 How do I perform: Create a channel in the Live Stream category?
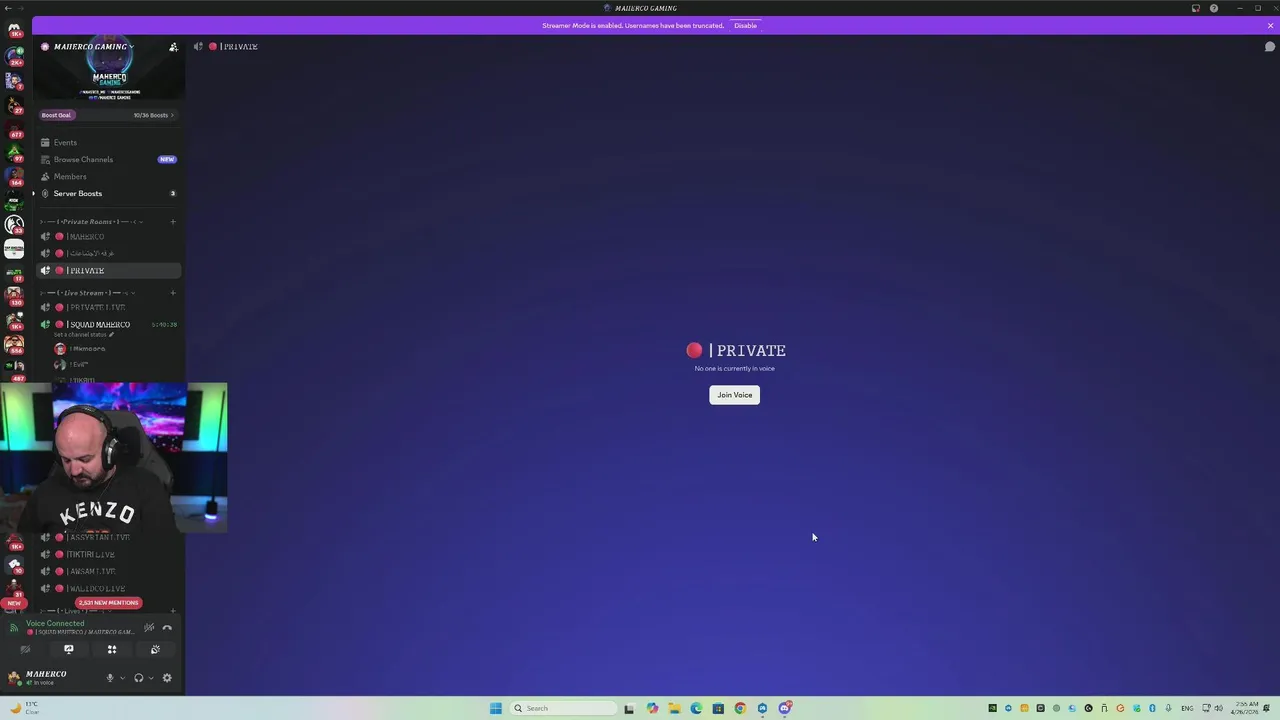point(173,293)
